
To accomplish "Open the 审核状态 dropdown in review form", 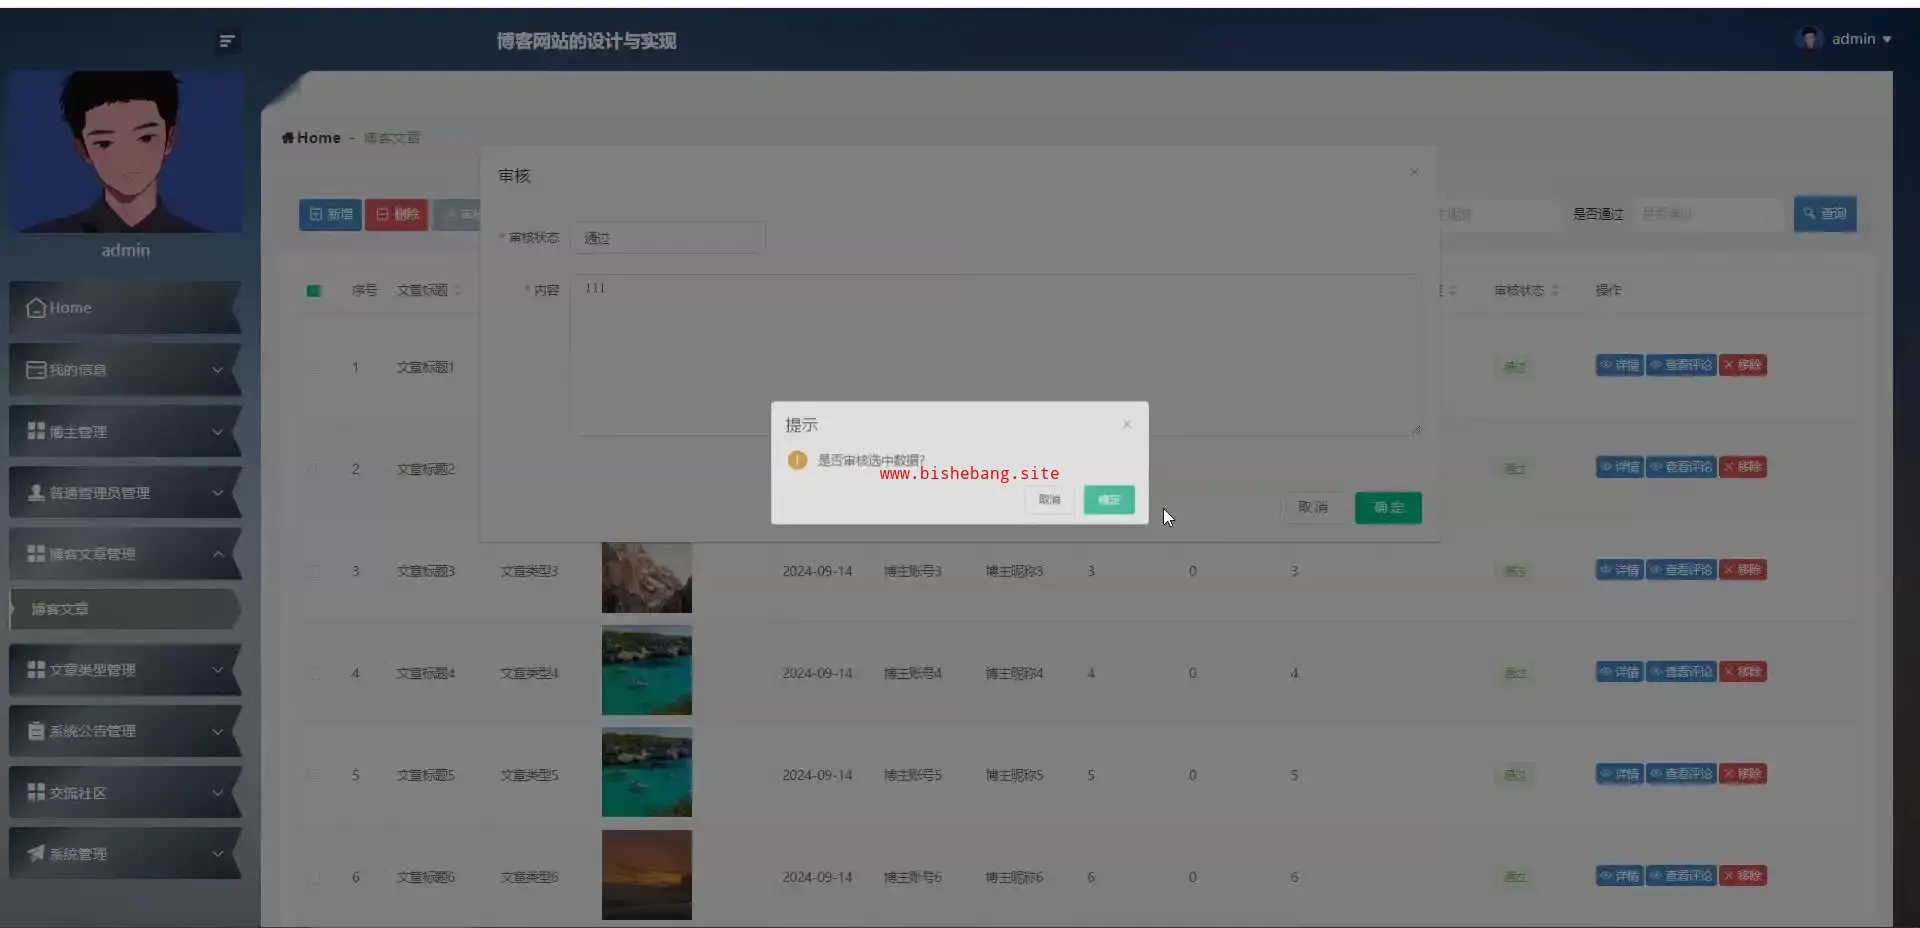I will [x=668, y=238].
